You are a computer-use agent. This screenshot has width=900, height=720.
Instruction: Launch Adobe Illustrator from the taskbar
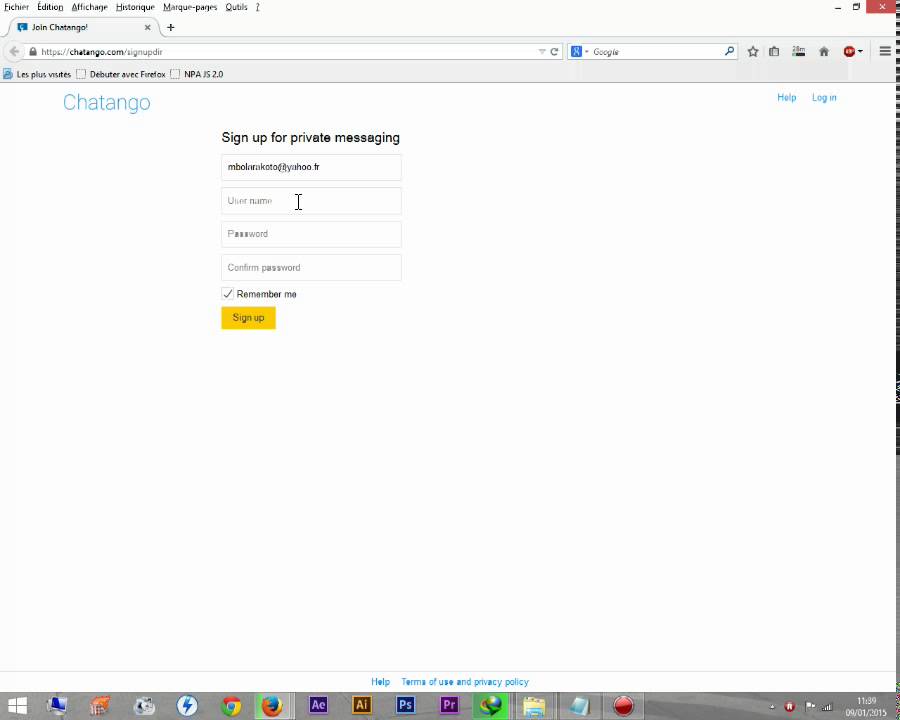(x=361, y=706)
